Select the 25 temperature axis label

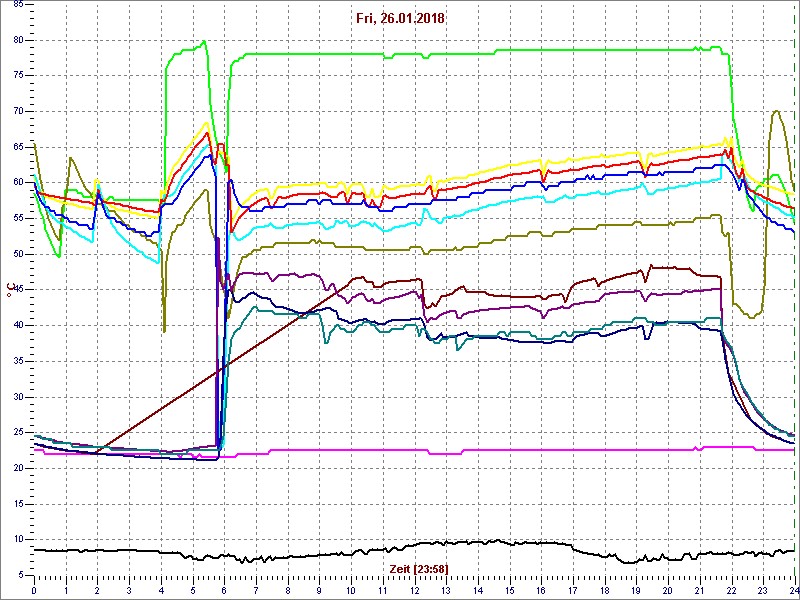[18, 433]
